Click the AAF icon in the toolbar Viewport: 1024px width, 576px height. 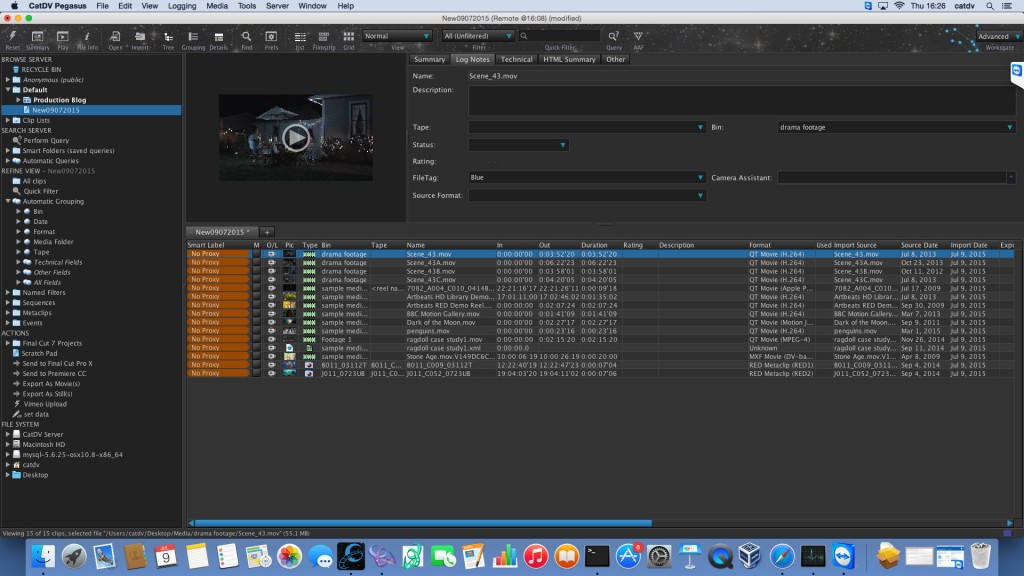click(x=638, y=37)
